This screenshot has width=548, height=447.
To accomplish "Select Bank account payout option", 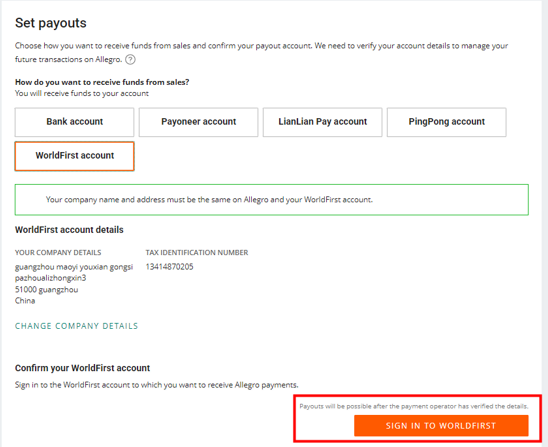I will click(x=74, y=122).
